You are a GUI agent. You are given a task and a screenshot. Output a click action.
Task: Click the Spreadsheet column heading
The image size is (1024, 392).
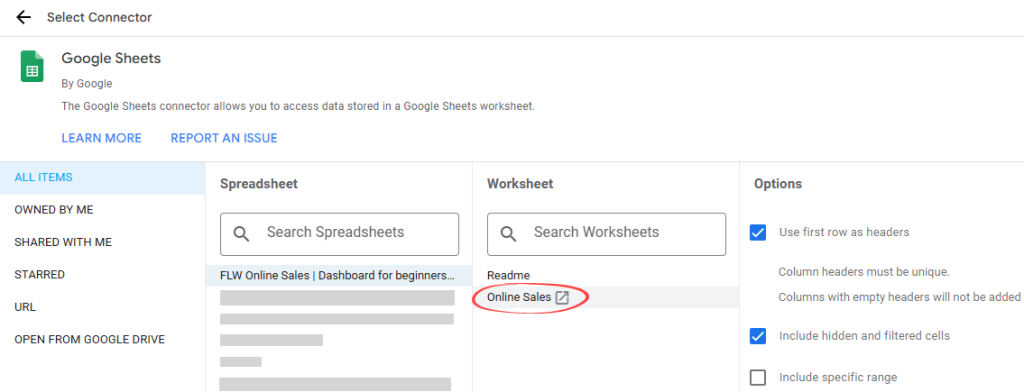259,184
